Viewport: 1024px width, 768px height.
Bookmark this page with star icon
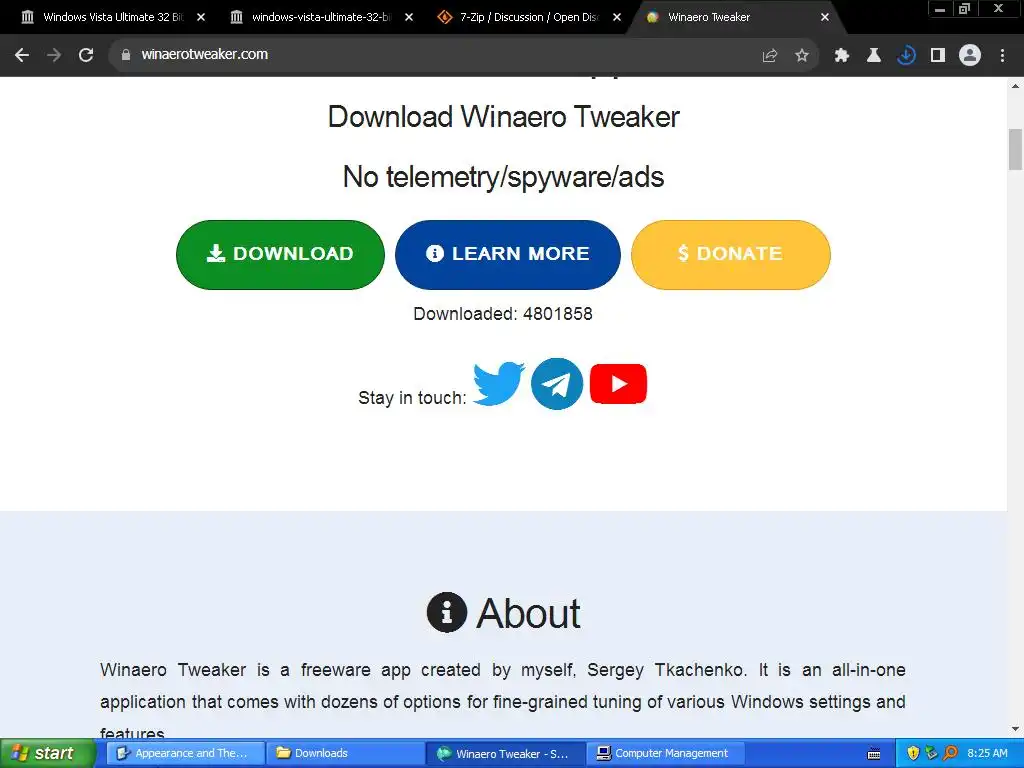(802, 56)
